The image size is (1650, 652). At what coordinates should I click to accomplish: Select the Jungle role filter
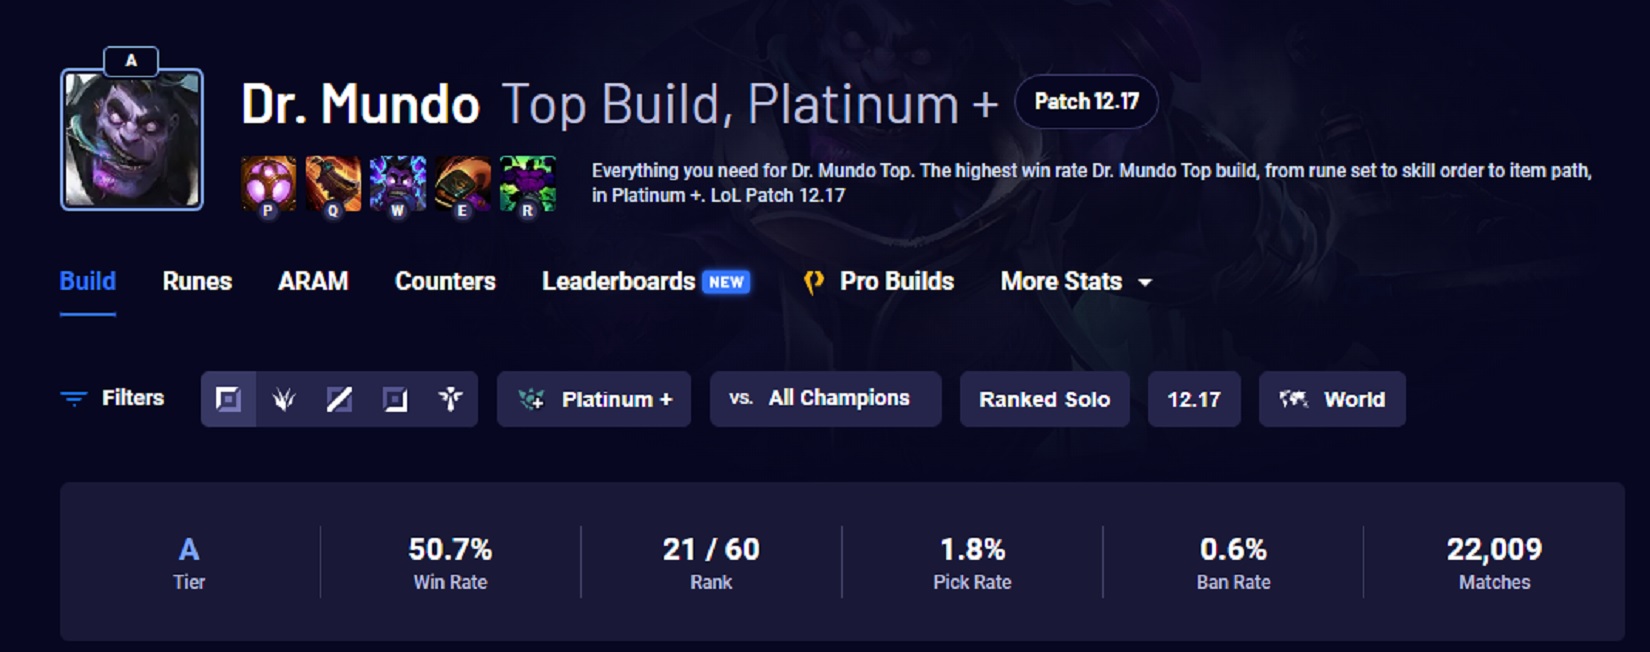click(x=284, y=400)
